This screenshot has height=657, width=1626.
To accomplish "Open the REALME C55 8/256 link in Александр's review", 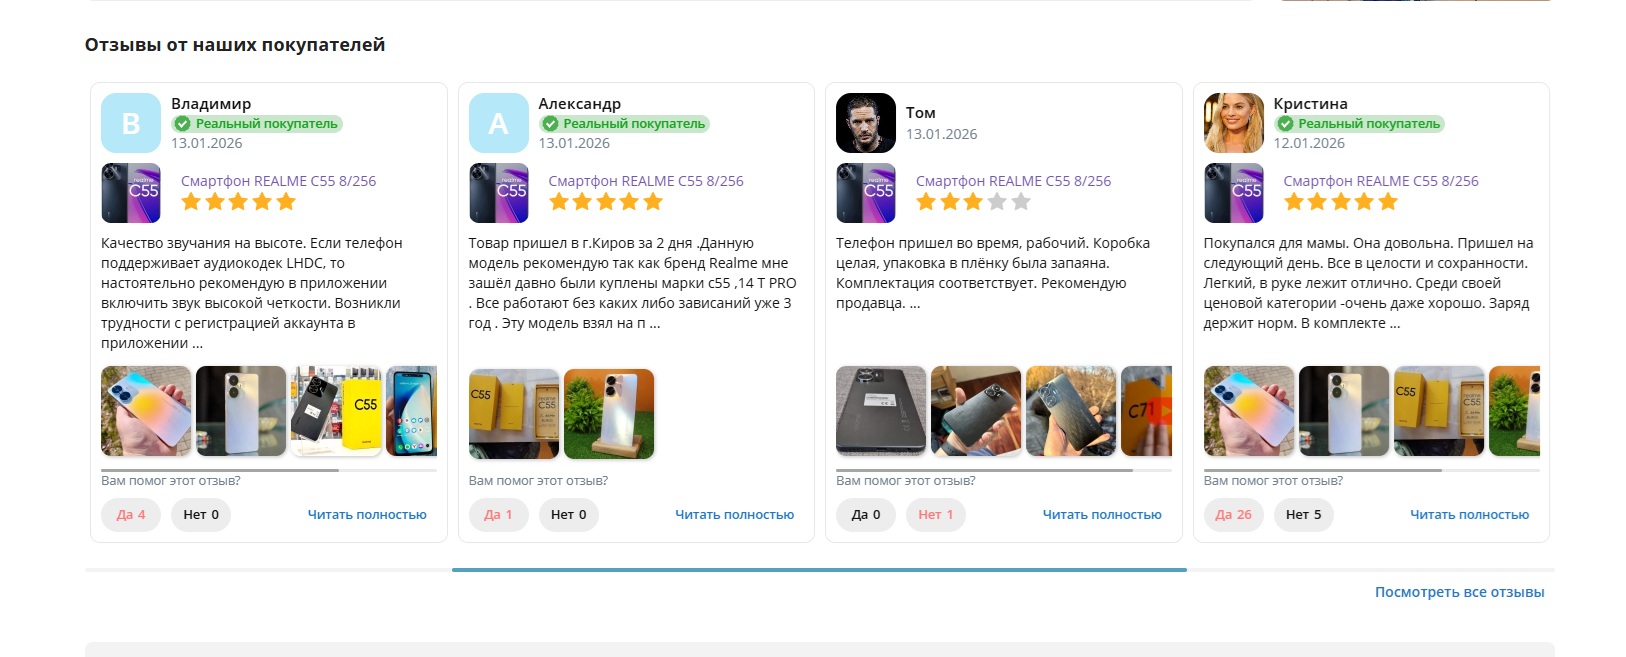I will [646, 181].
